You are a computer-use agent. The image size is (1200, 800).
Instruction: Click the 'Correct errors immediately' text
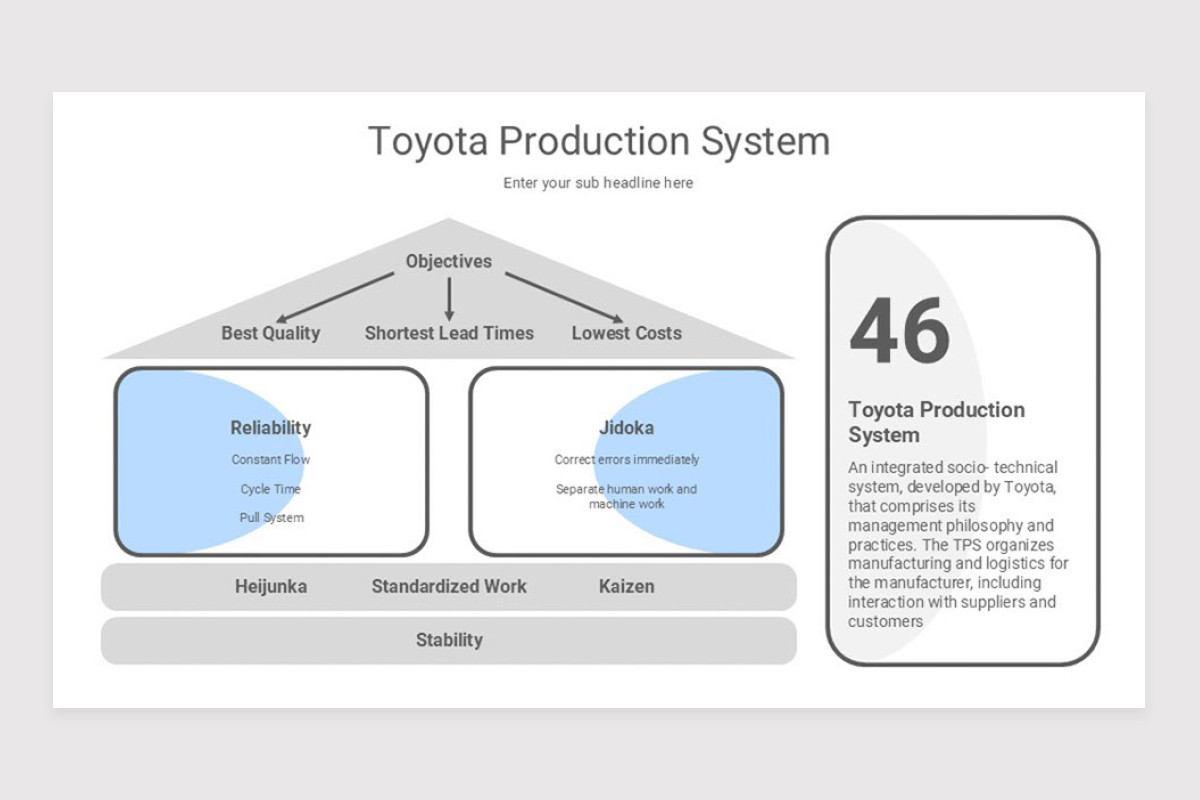tap(627, 460)
